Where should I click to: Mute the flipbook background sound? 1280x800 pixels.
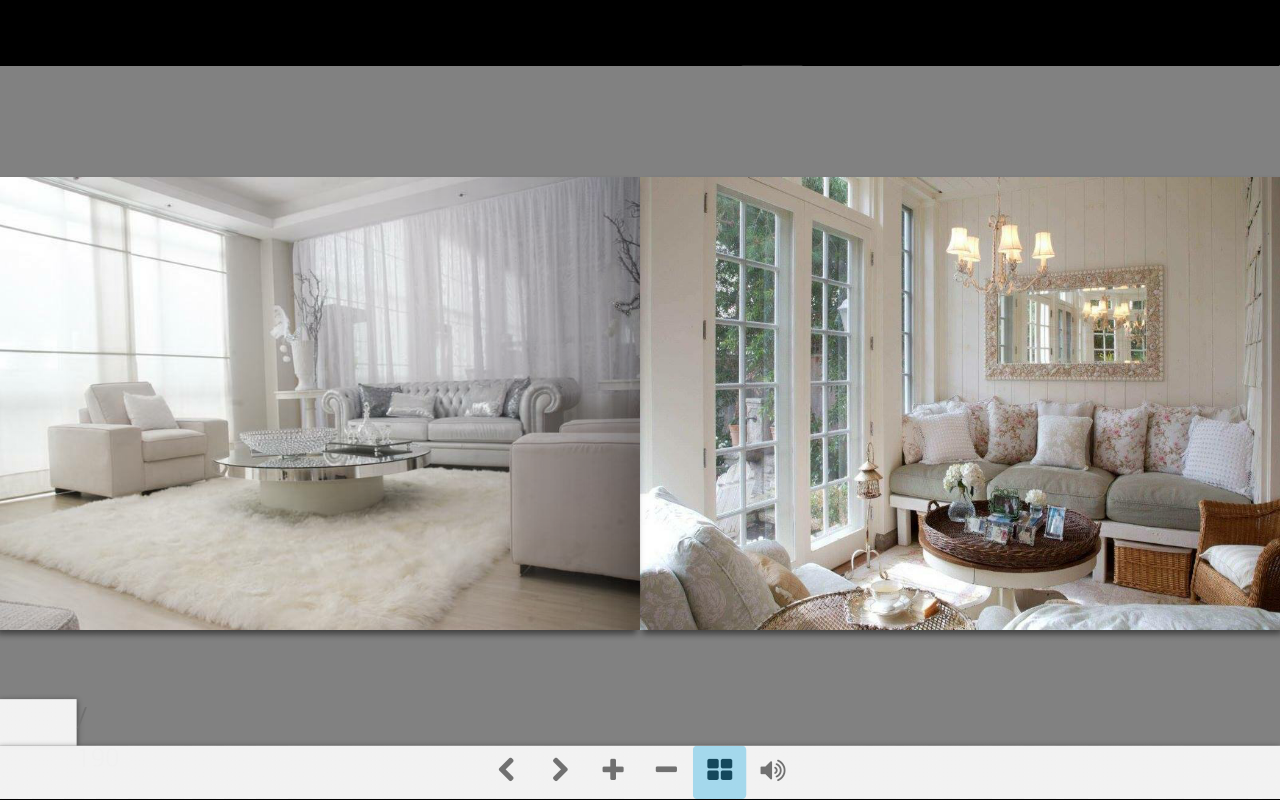pyautogui.click(x=772, y=770)
